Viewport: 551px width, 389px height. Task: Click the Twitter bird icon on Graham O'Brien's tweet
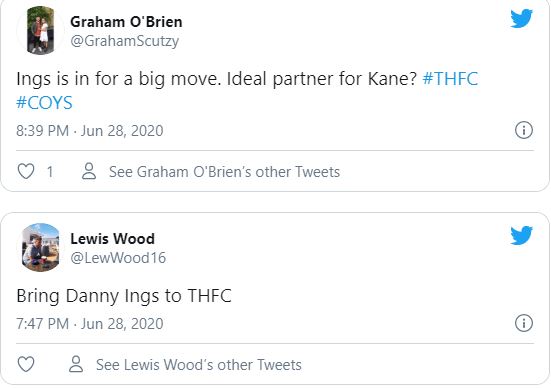(521, 18)
